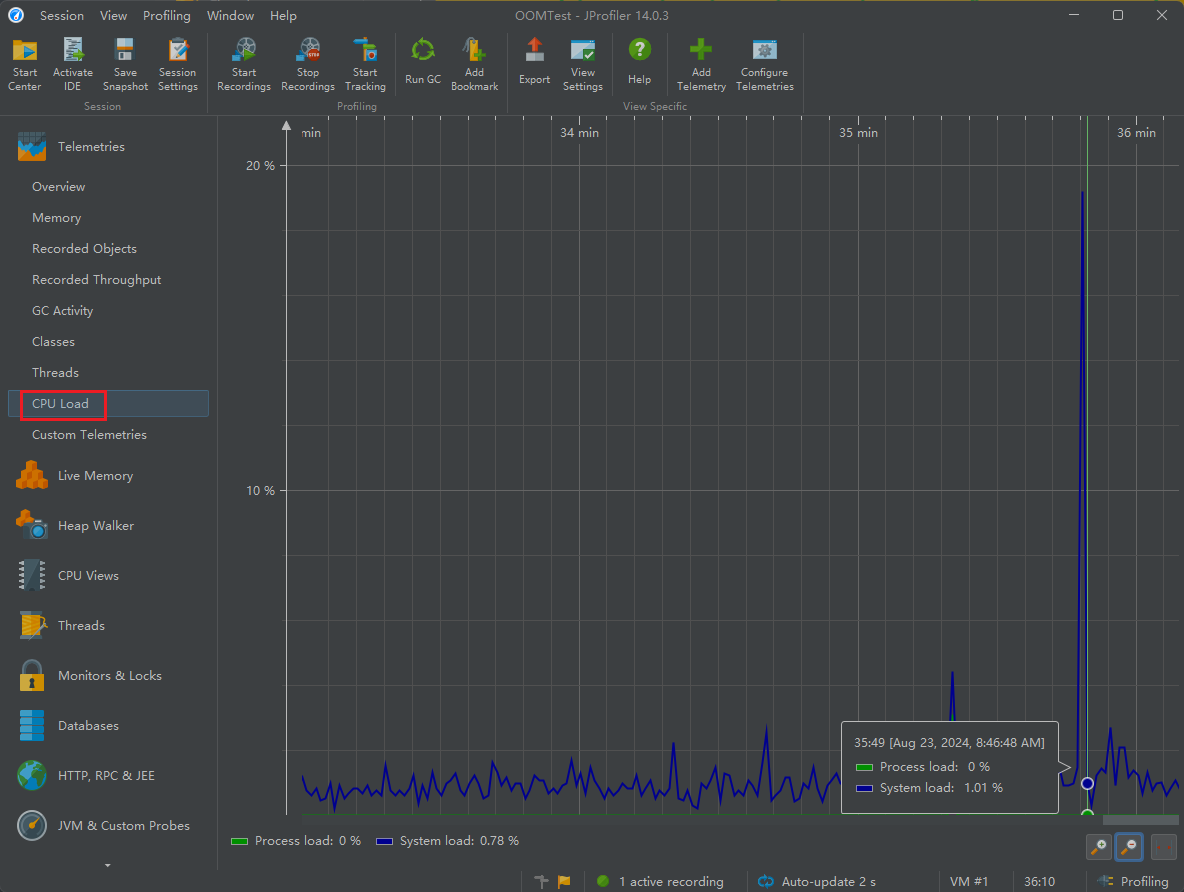Open the Databases section
The width and height of the screenshot is (1184, 892).
click(68, 726)
